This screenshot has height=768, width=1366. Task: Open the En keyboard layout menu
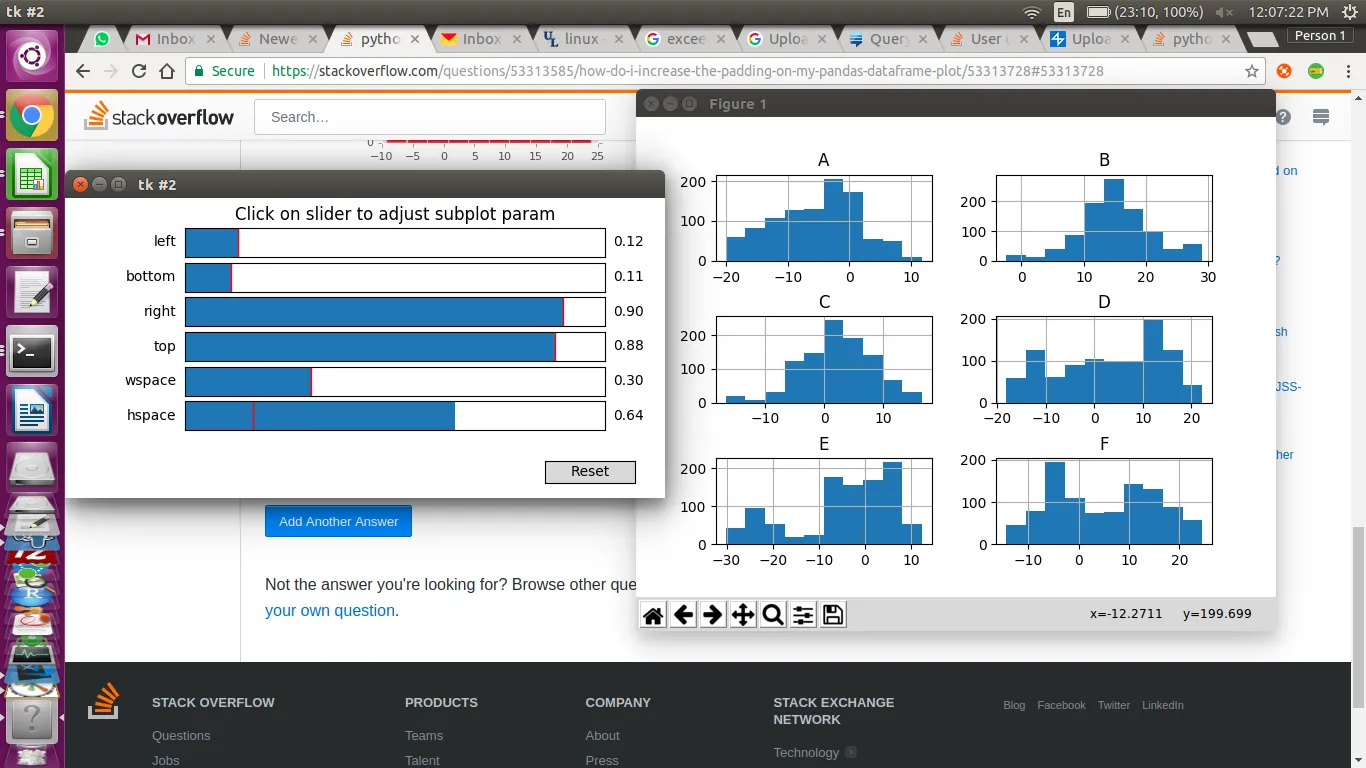[x=1064, y=12]
